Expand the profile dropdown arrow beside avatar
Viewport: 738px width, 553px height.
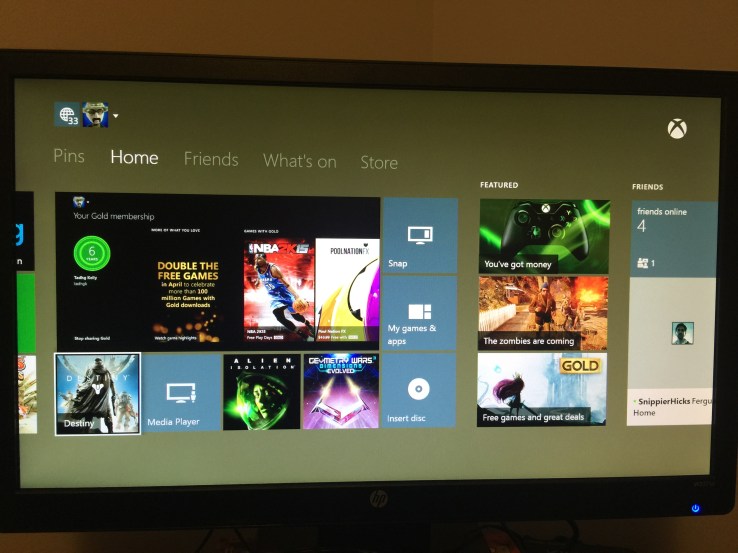[116, 115]
